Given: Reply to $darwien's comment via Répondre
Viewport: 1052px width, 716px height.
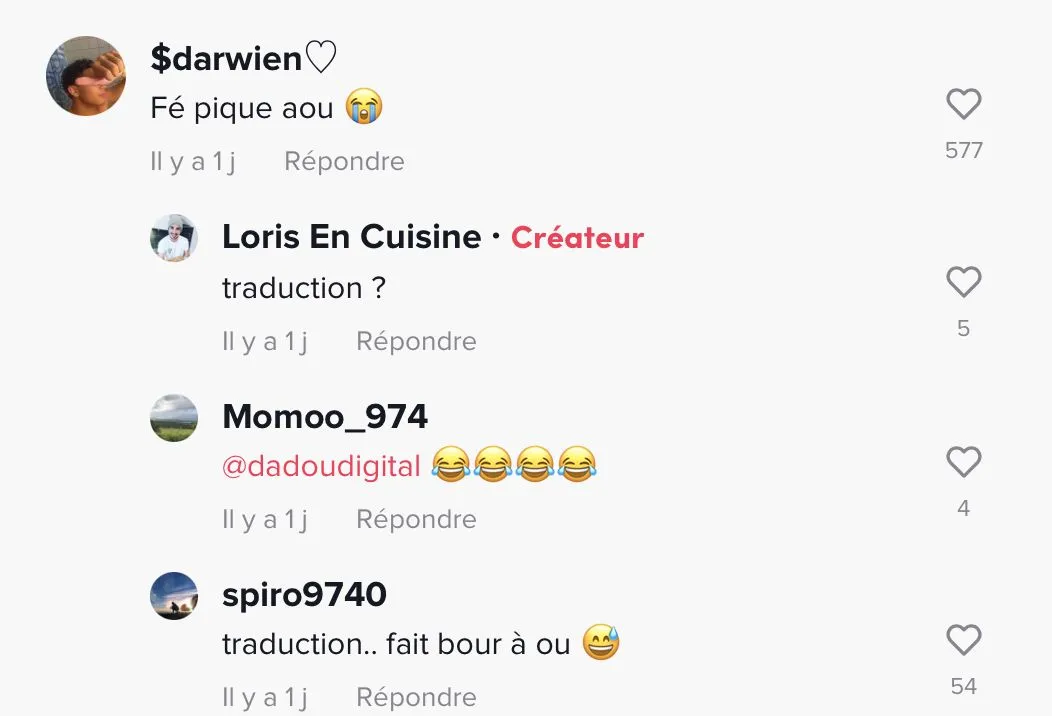Looking at the screenshot, I should click(344, 161).
